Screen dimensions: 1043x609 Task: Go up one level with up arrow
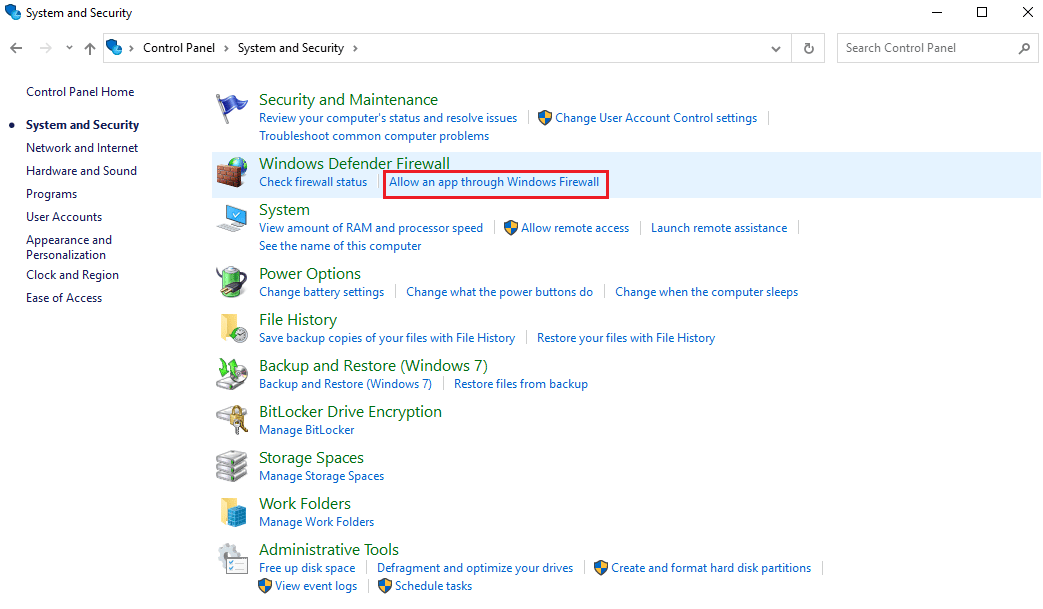90,48
